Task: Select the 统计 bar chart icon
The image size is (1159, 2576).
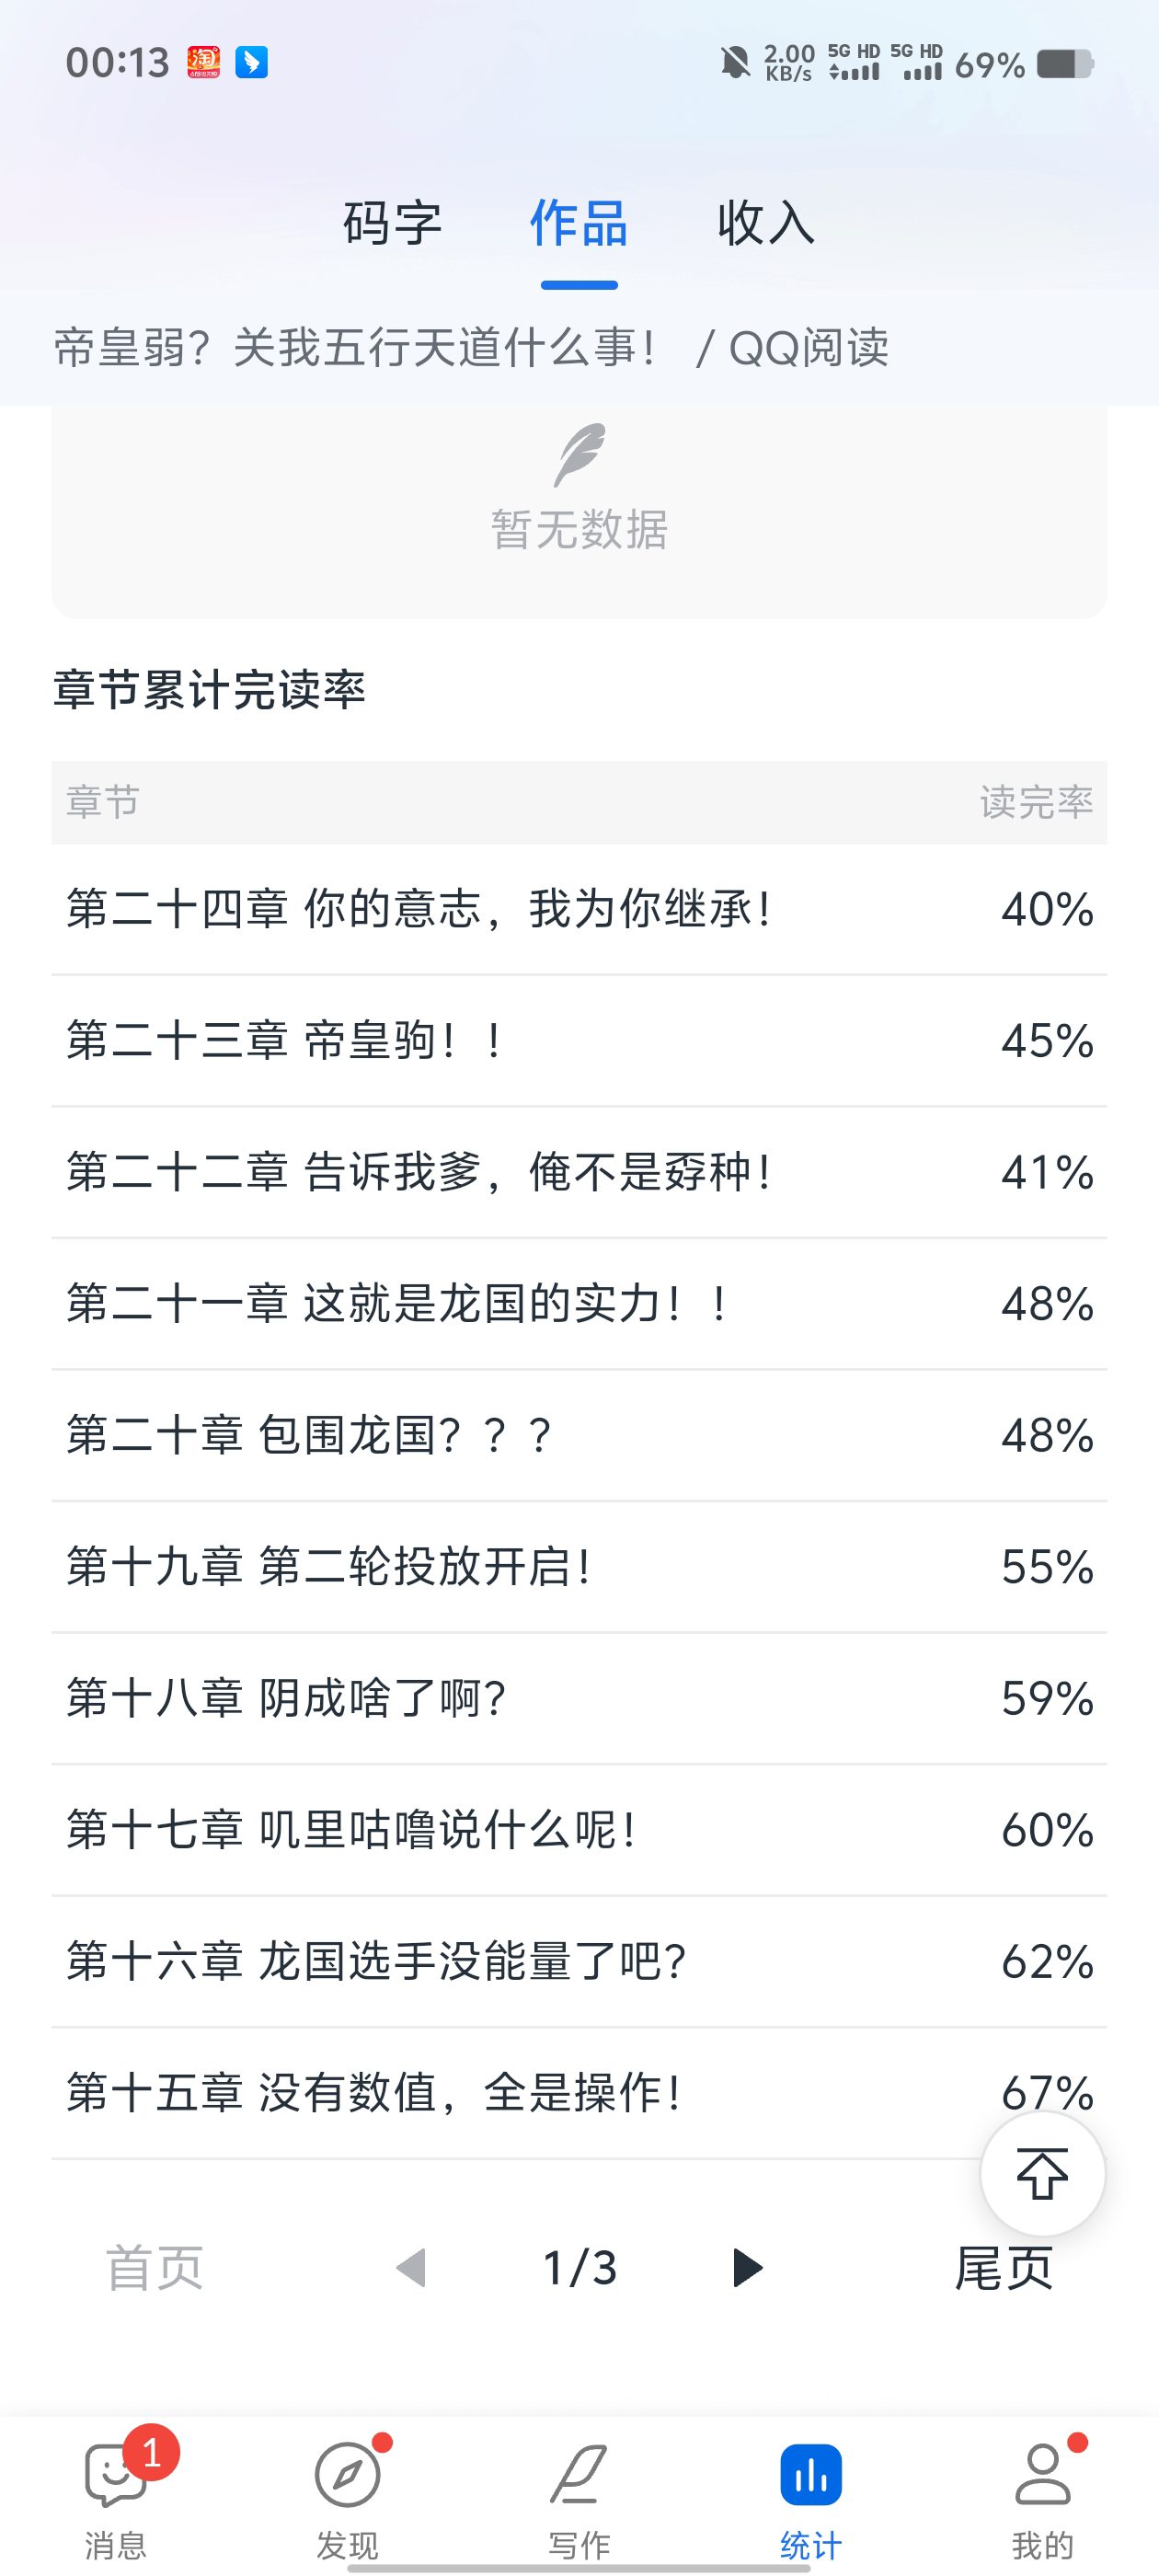Action: coord(811,2476)
